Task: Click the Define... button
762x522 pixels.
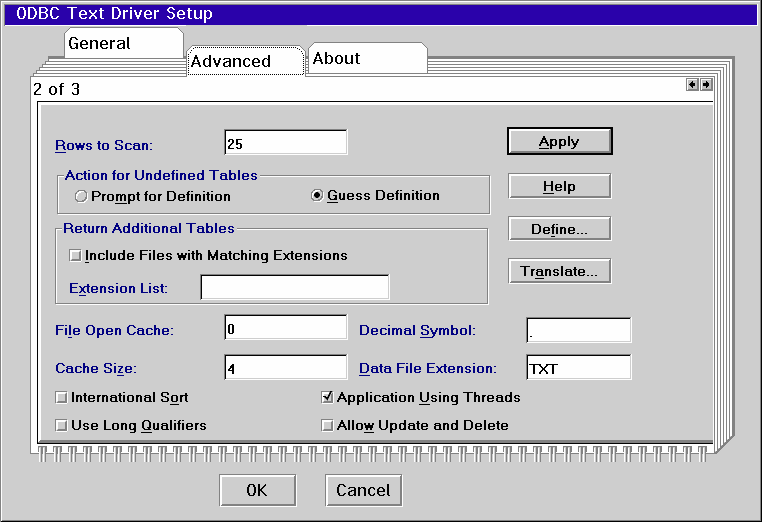Action: 559,229
